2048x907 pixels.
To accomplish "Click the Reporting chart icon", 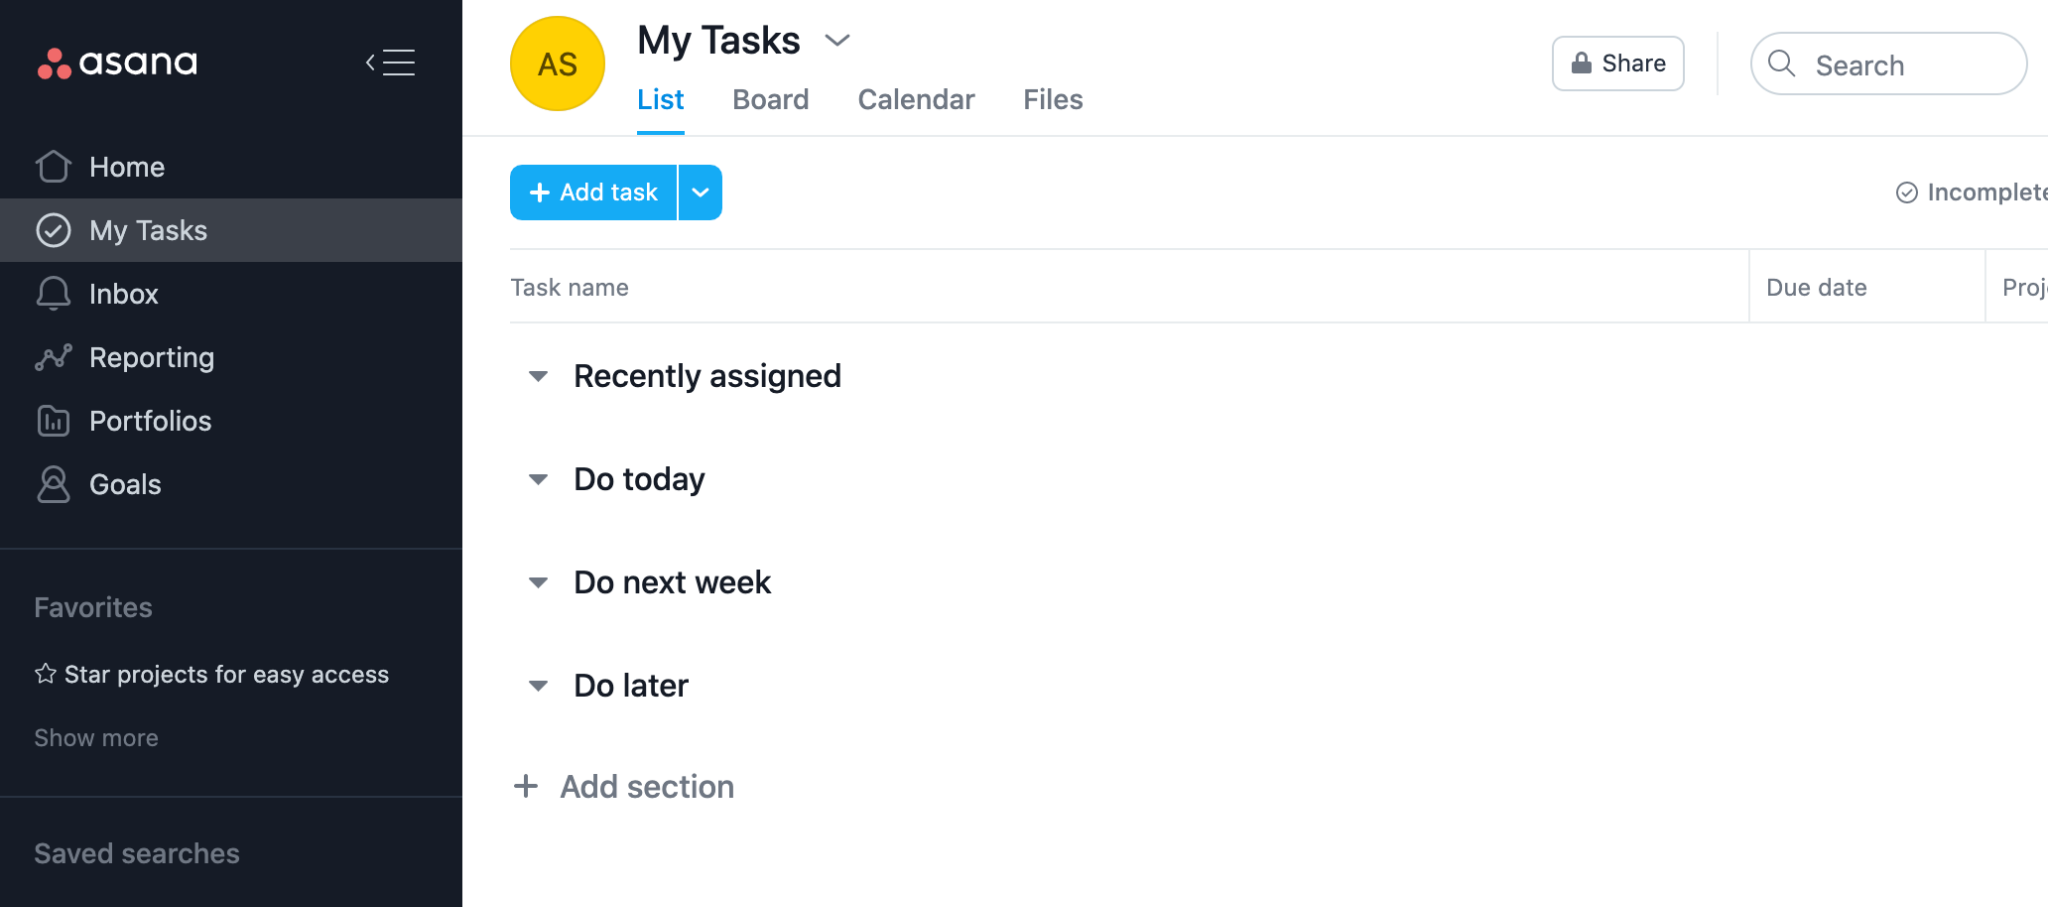I will coord(53,357).
